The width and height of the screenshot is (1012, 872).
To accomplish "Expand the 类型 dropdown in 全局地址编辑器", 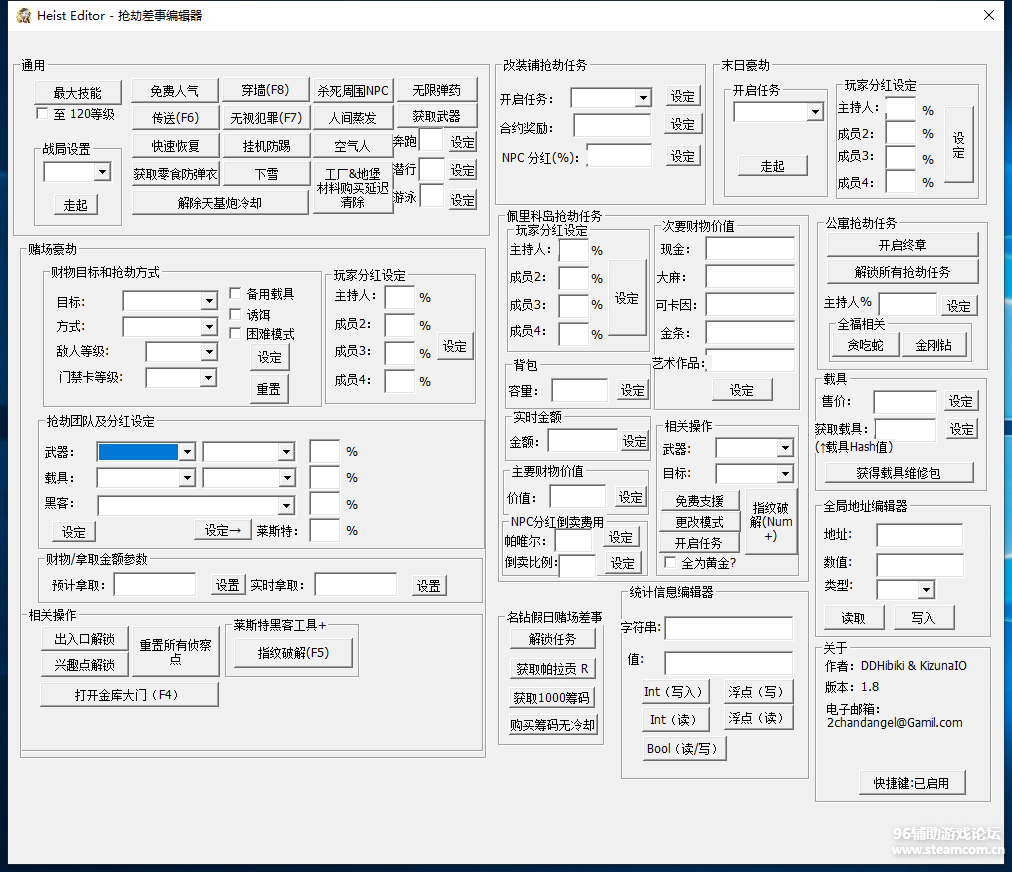I will click(925, 590).
